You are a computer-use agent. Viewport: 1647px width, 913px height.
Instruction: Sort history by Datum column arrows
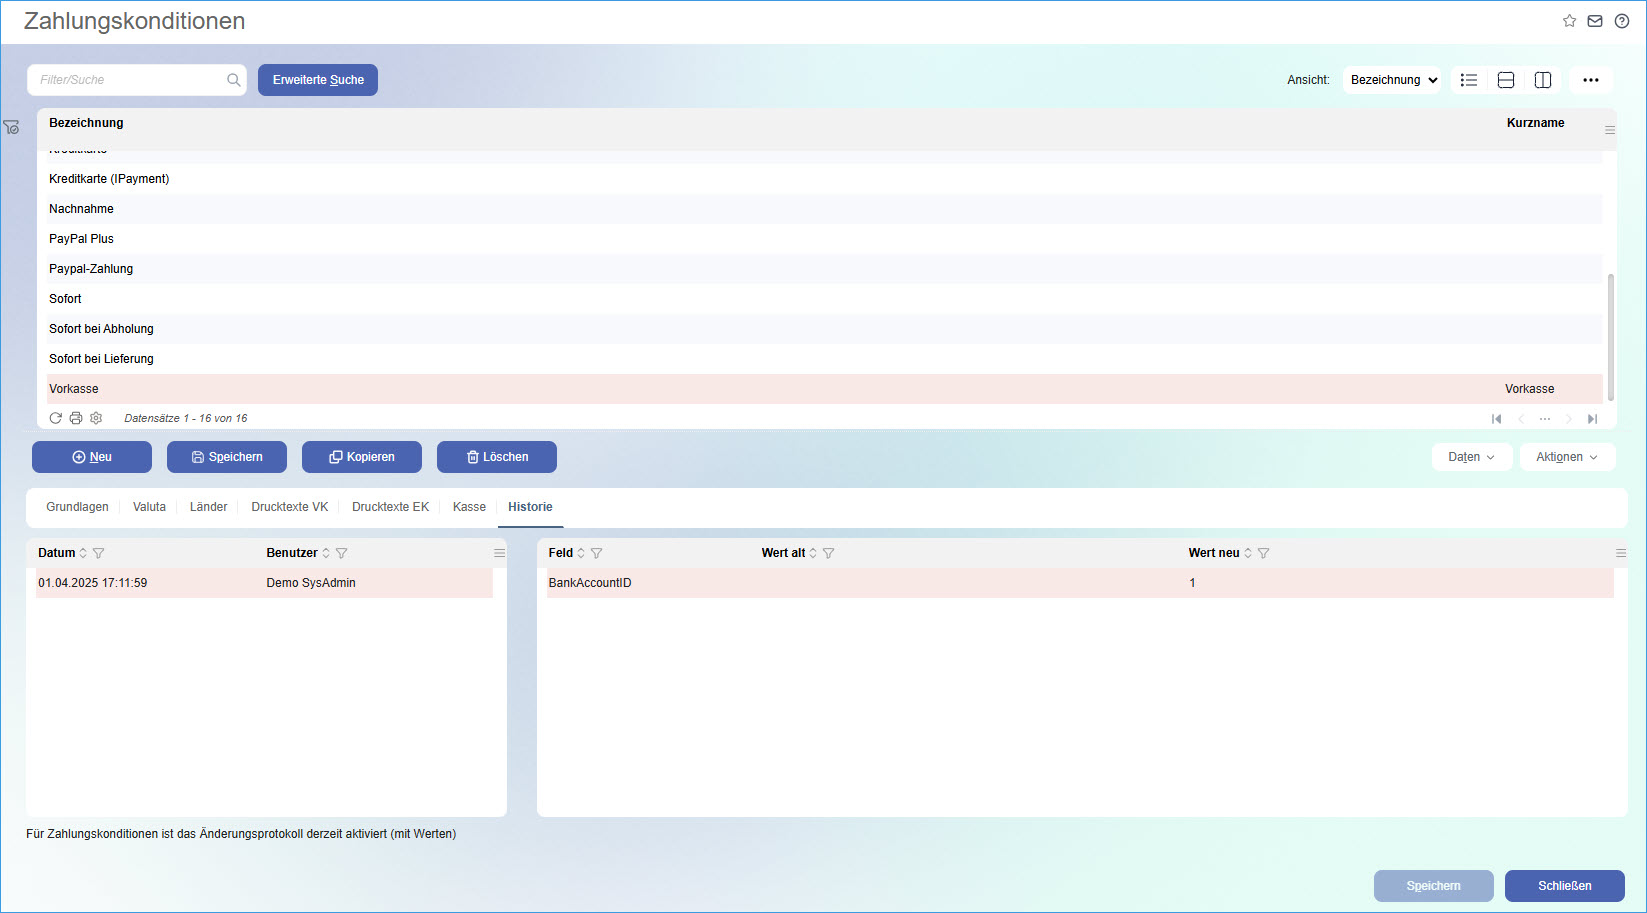[83, 553]
